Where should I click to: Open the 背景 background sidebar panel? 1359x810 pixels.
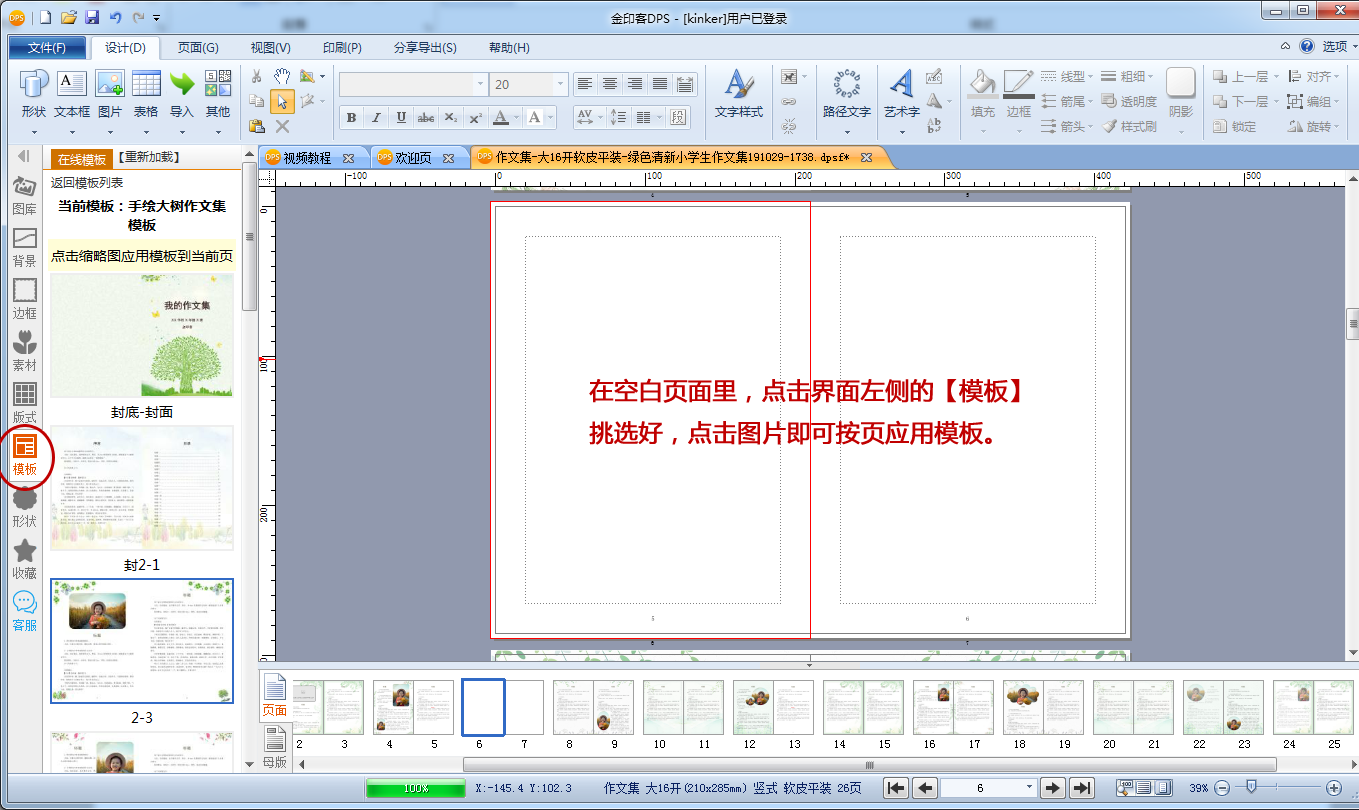point(24,248)
